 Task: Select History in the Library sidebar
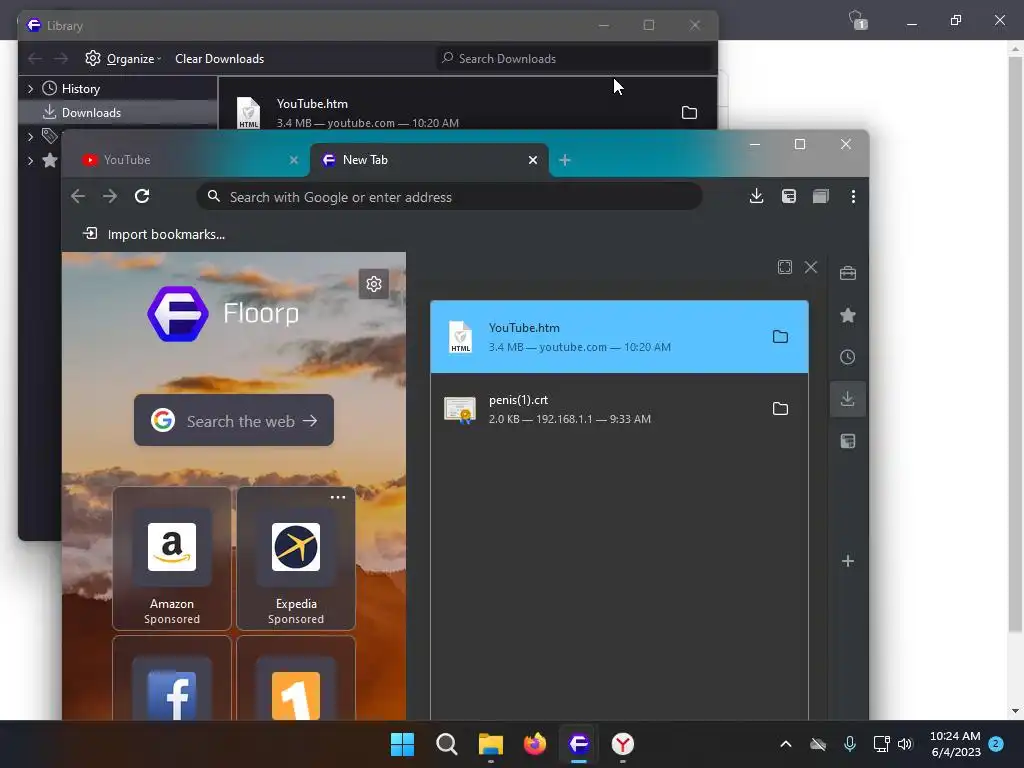pos(81,89)
